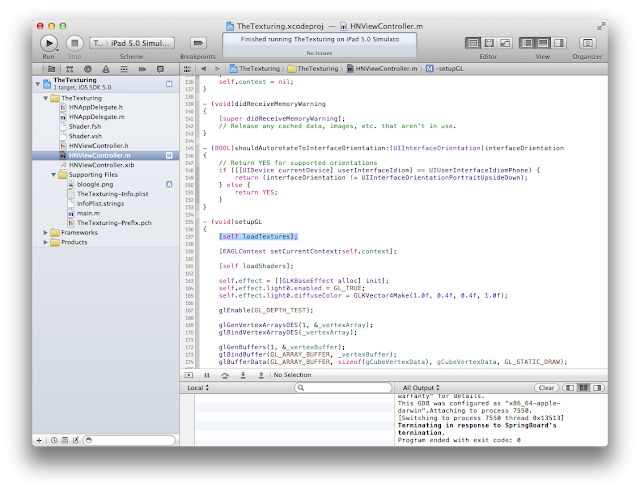Toggle recent files filter in navigator
Image resolution: width=640 pixels, height=491 pixels.
[x=54, y=440]
